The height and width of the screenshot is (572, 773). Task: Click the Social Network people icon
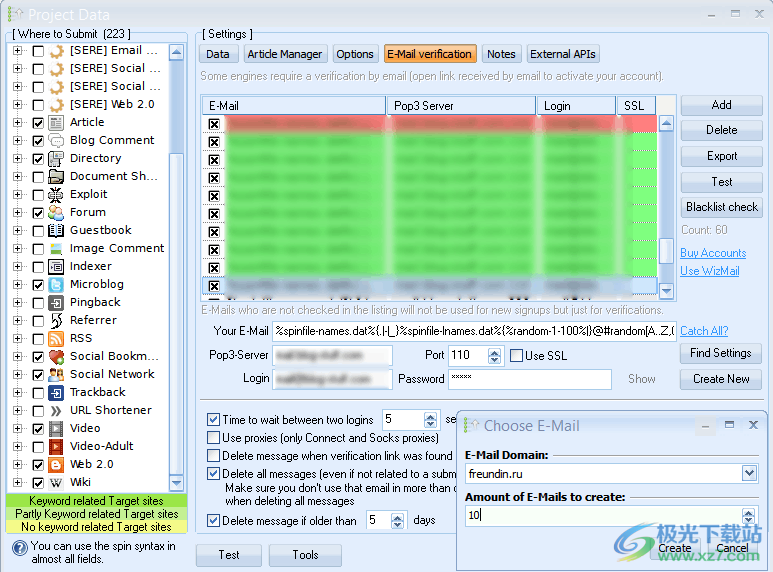pos(56,375)
